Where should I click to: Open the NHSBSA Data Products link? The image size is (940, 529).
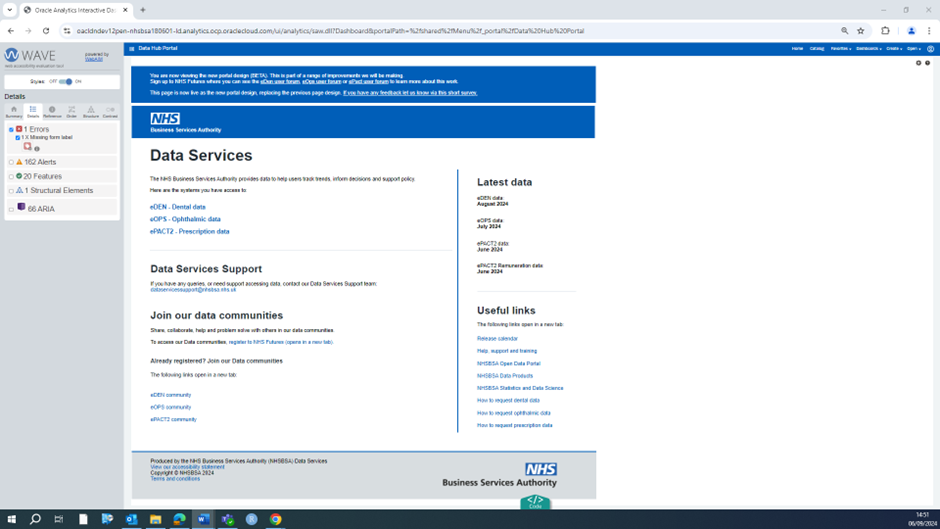click(x=505, y=376)
